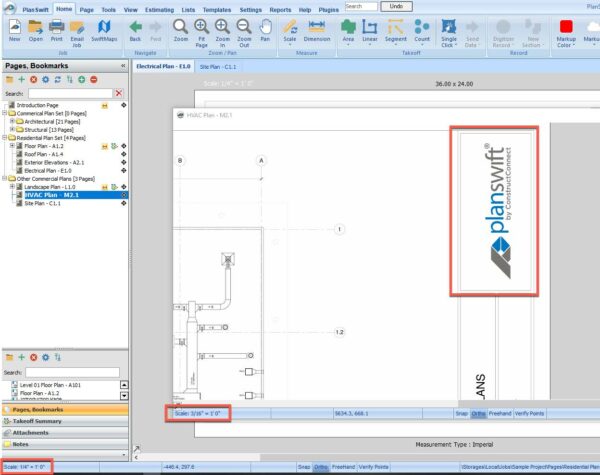Viewport: 600px width, 475px height.
Task: Toggle Verify Points in HVAC Plan window
Action: pyautogui.click(x=529, y=413)
